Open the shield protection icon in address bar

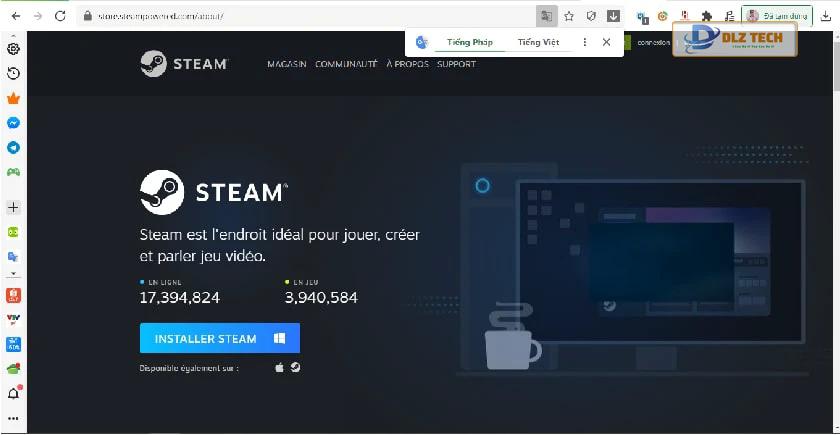coord(591,16)
